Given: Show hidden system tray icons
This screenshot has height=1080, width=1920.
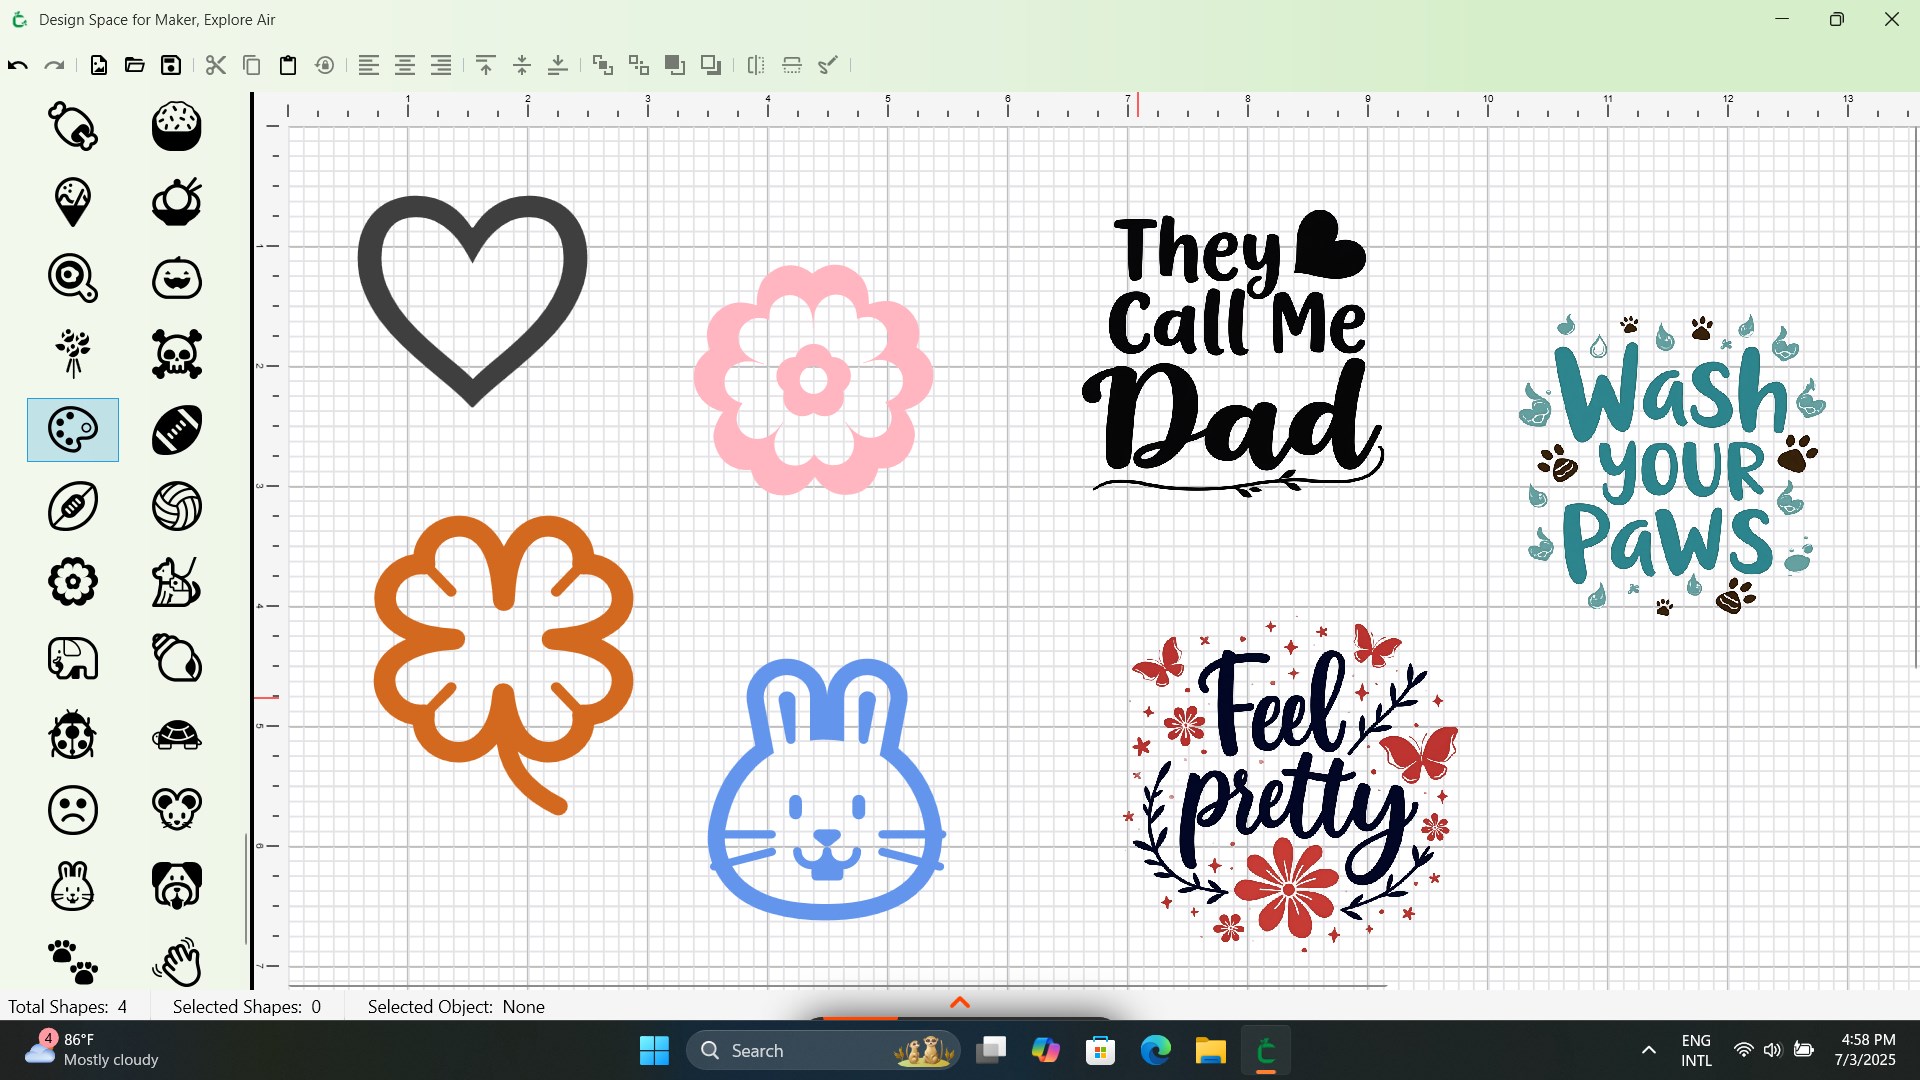Looking at the screenshot, I should [1649, 1051].
